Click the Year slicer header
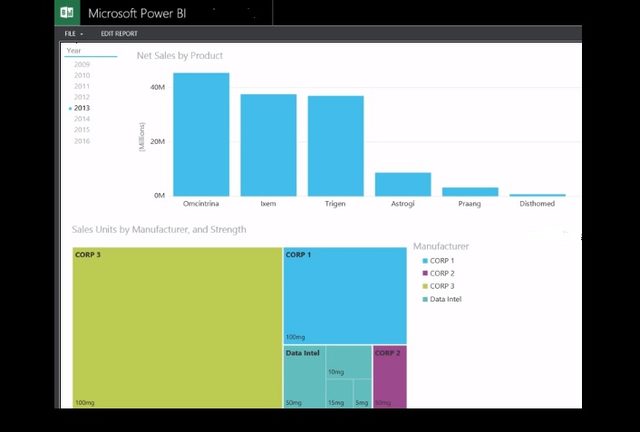The image size is (640, 432). click(74, 51)
